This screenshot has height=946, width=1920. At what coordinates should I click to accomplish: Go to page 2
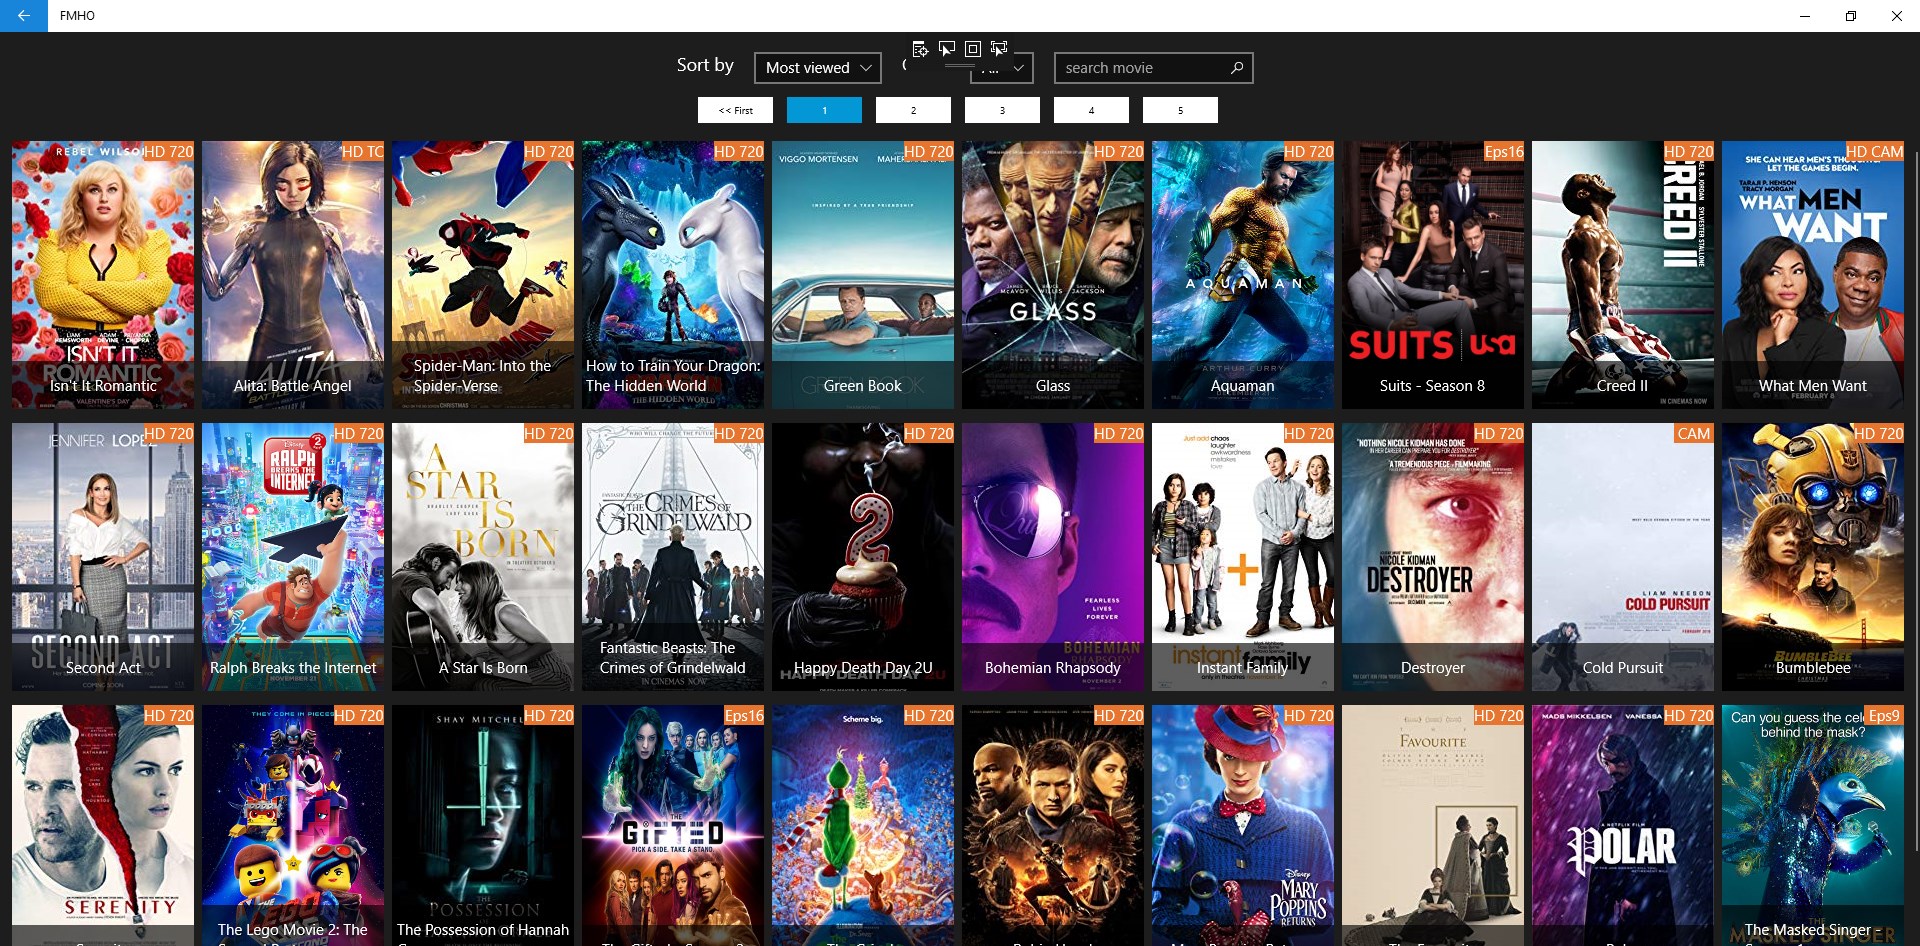coord(913,110)
